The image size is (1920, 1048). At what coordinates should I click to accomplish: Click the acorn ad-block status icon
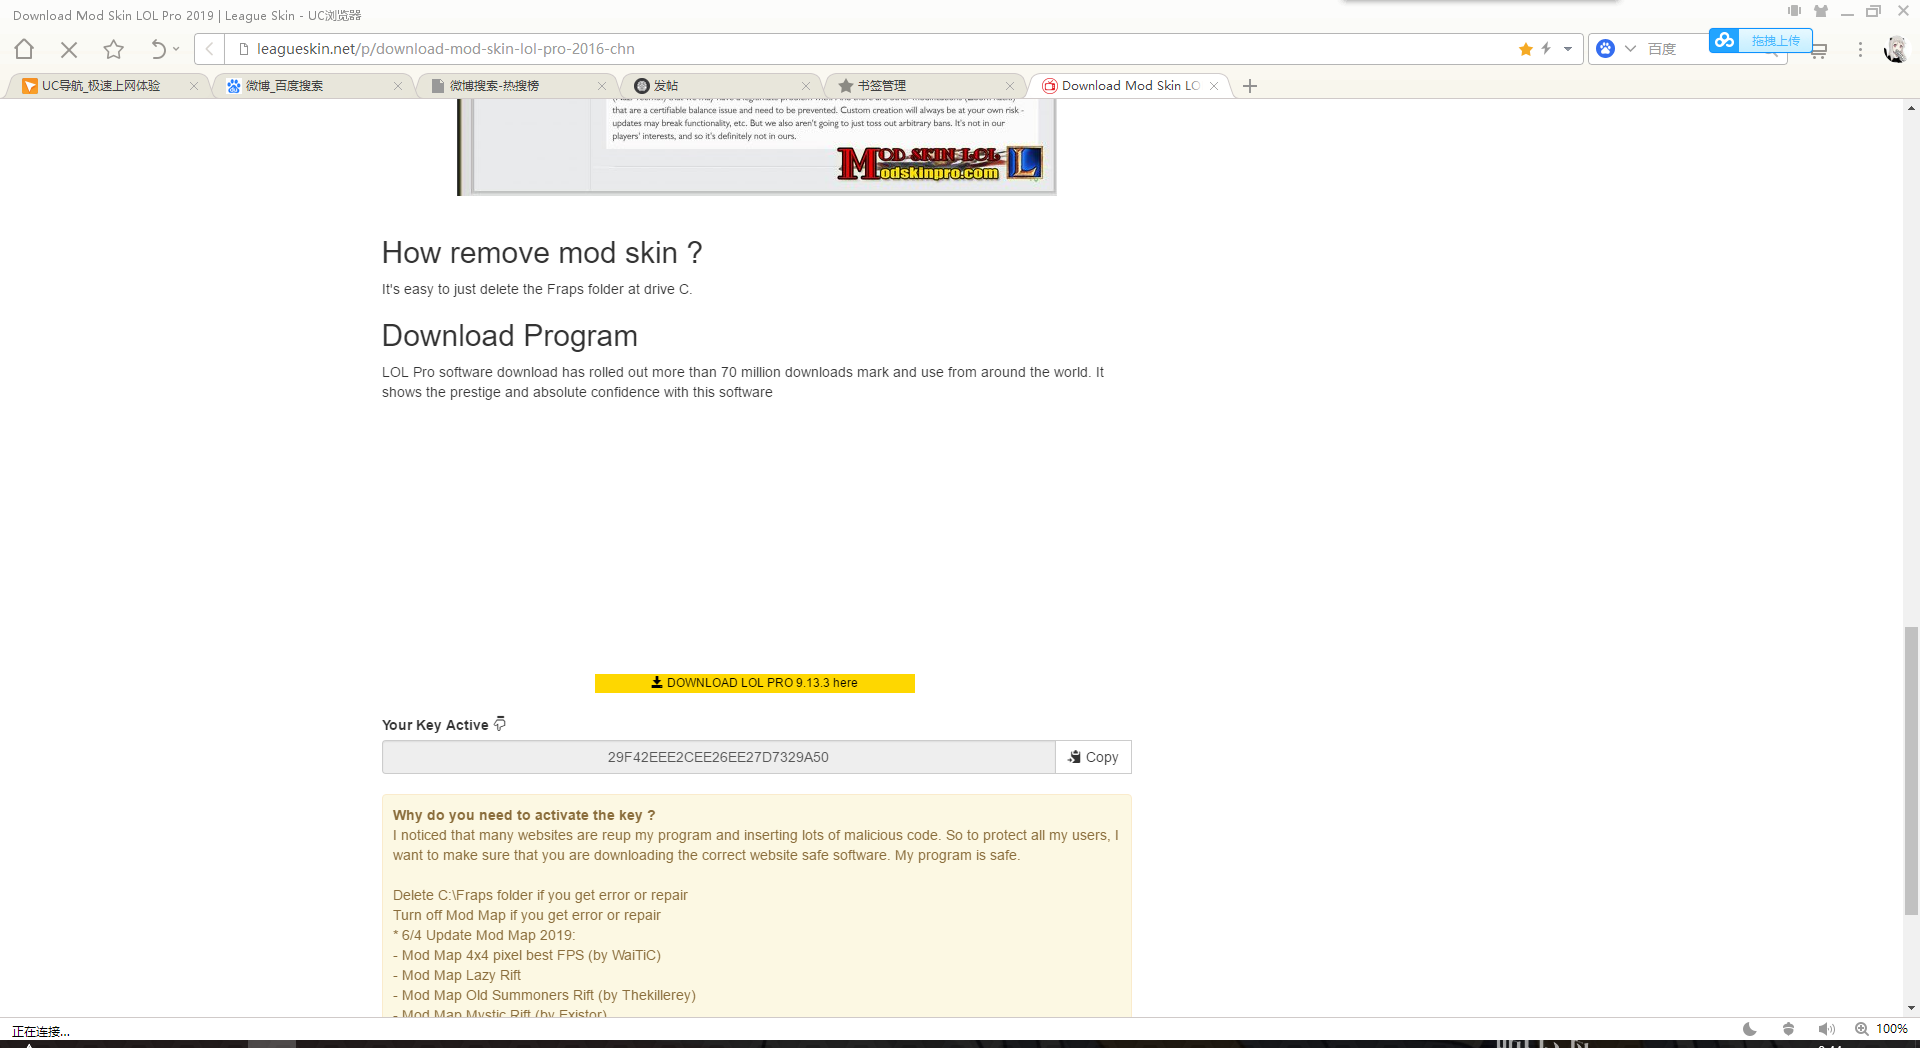[x=1788, y=1029]
